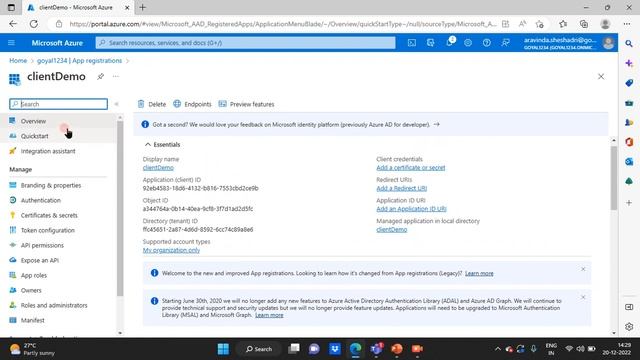The image size is (640, 360).
Task: Click the main content scrollbar
Action: tap(614, 178)
